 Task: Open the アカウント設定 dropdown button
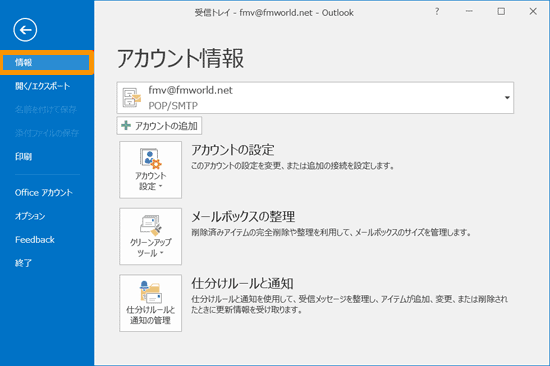tap(150, 170)
